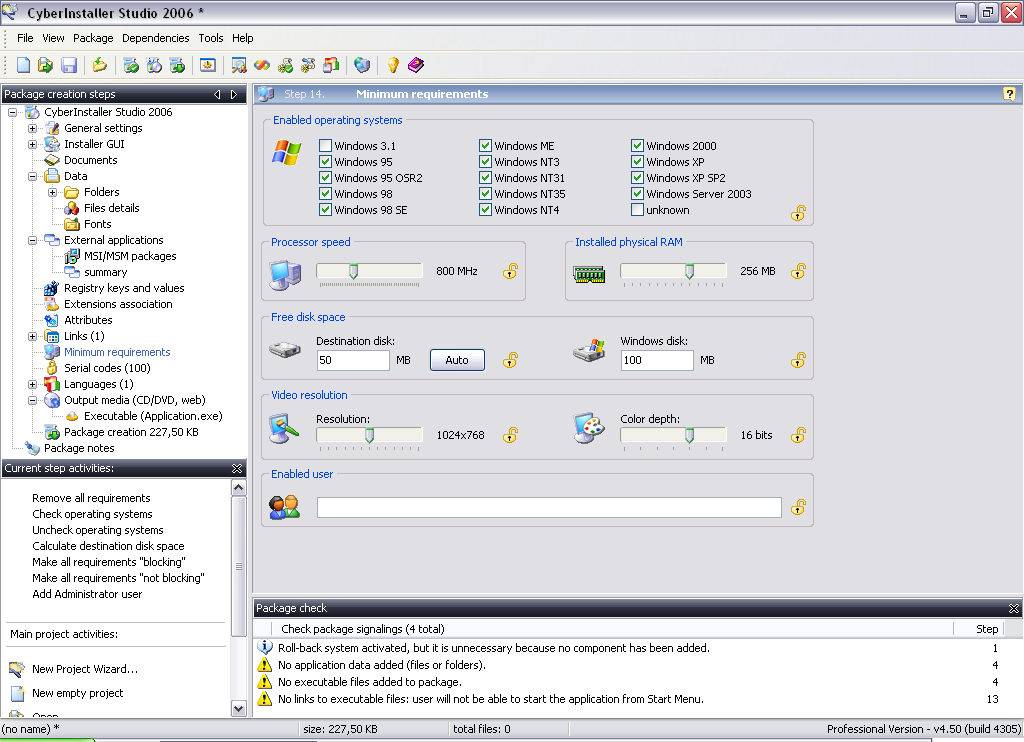Screen dimensions: 1024x742
Task: Toggle the padlock for Windows disk space
Action: tap(798, 360)
